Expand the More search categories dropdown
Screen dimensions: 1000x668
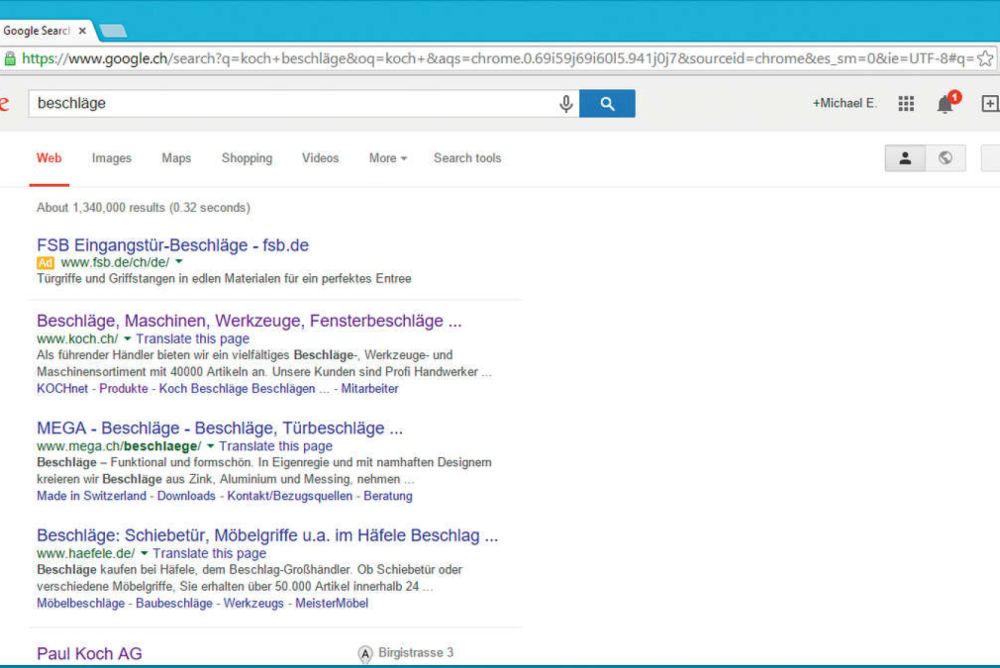[x=388, y=158]
